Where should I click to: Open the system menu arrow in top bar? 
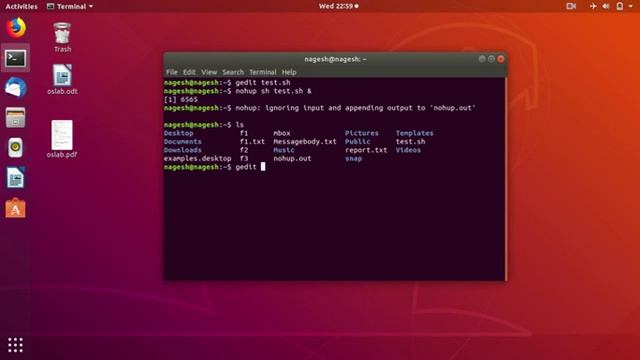(x=631, y=6)
